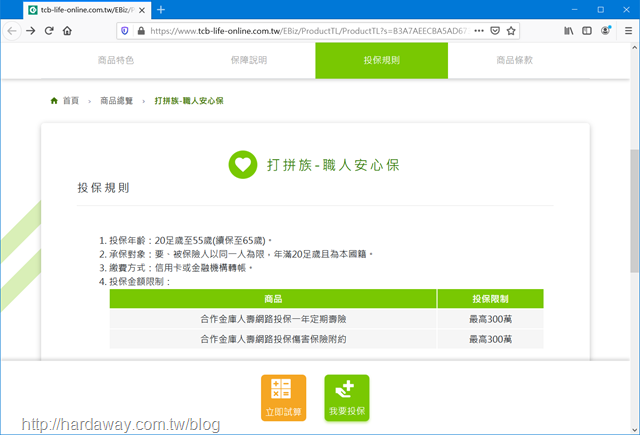640x435 pixels.
Task: Click 最高300萬 in 傷害保險附約 row
Action: (490, 339)
